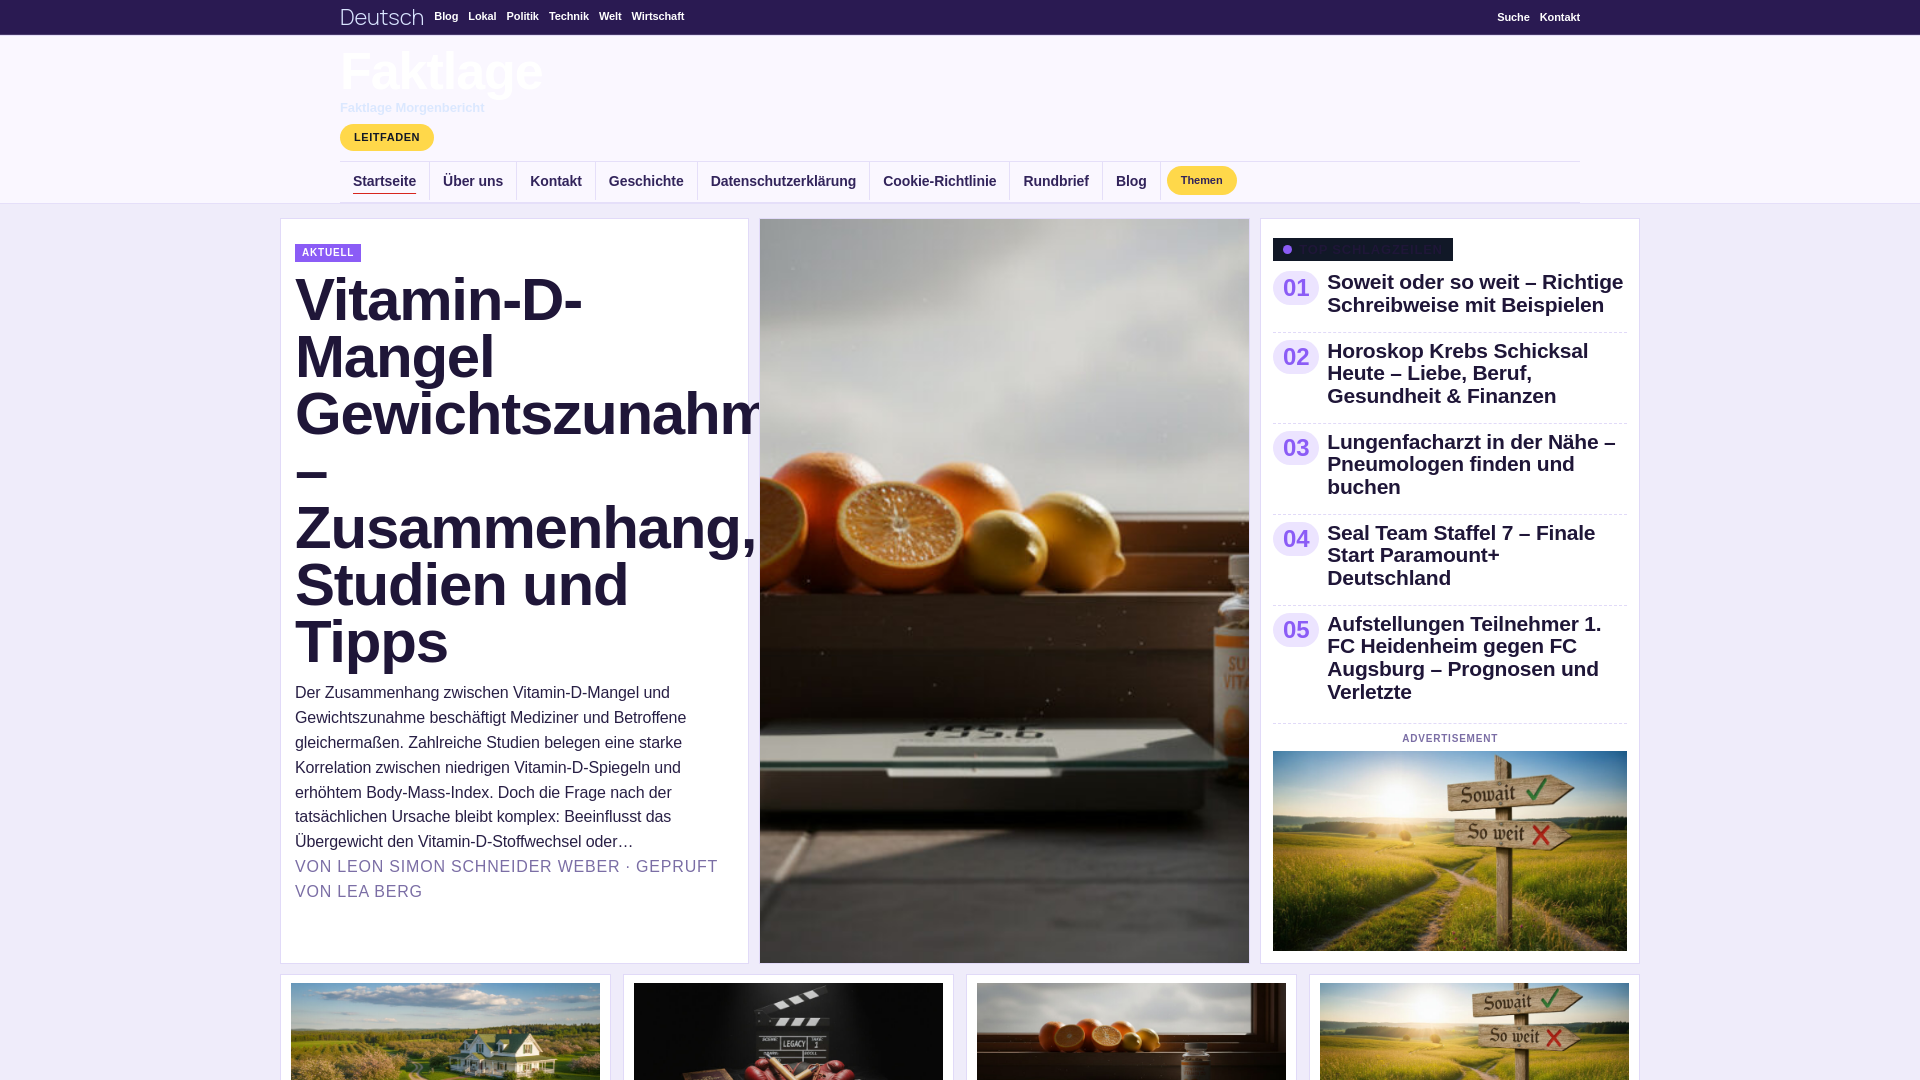Open the Cookie-Richtlinie page
Screen dimensions: 1920x1080
939,182
